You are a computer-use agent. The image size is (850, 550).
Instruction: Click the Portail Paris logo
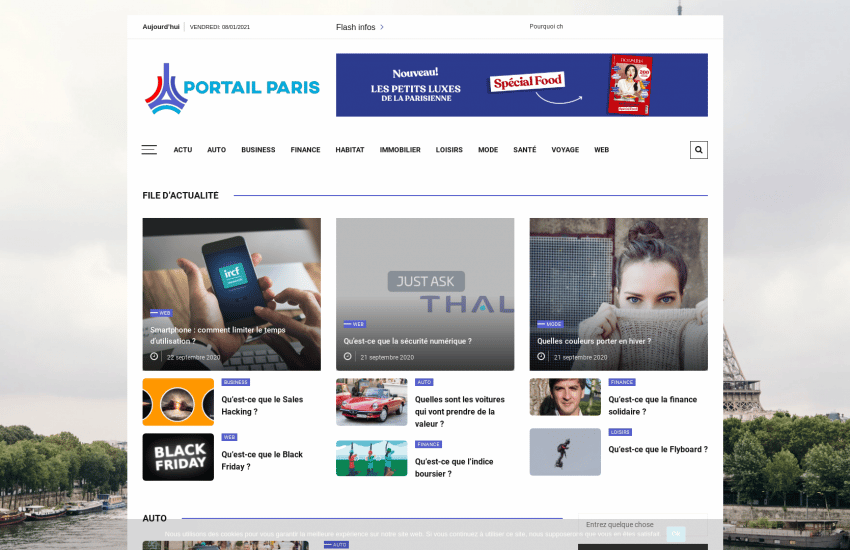coord(232,88)
